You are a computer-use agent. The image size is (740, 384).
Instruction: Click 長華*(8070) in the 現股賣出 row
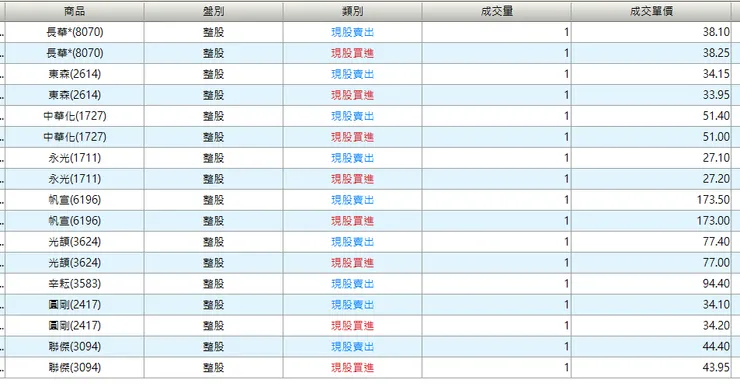[75, 32]
